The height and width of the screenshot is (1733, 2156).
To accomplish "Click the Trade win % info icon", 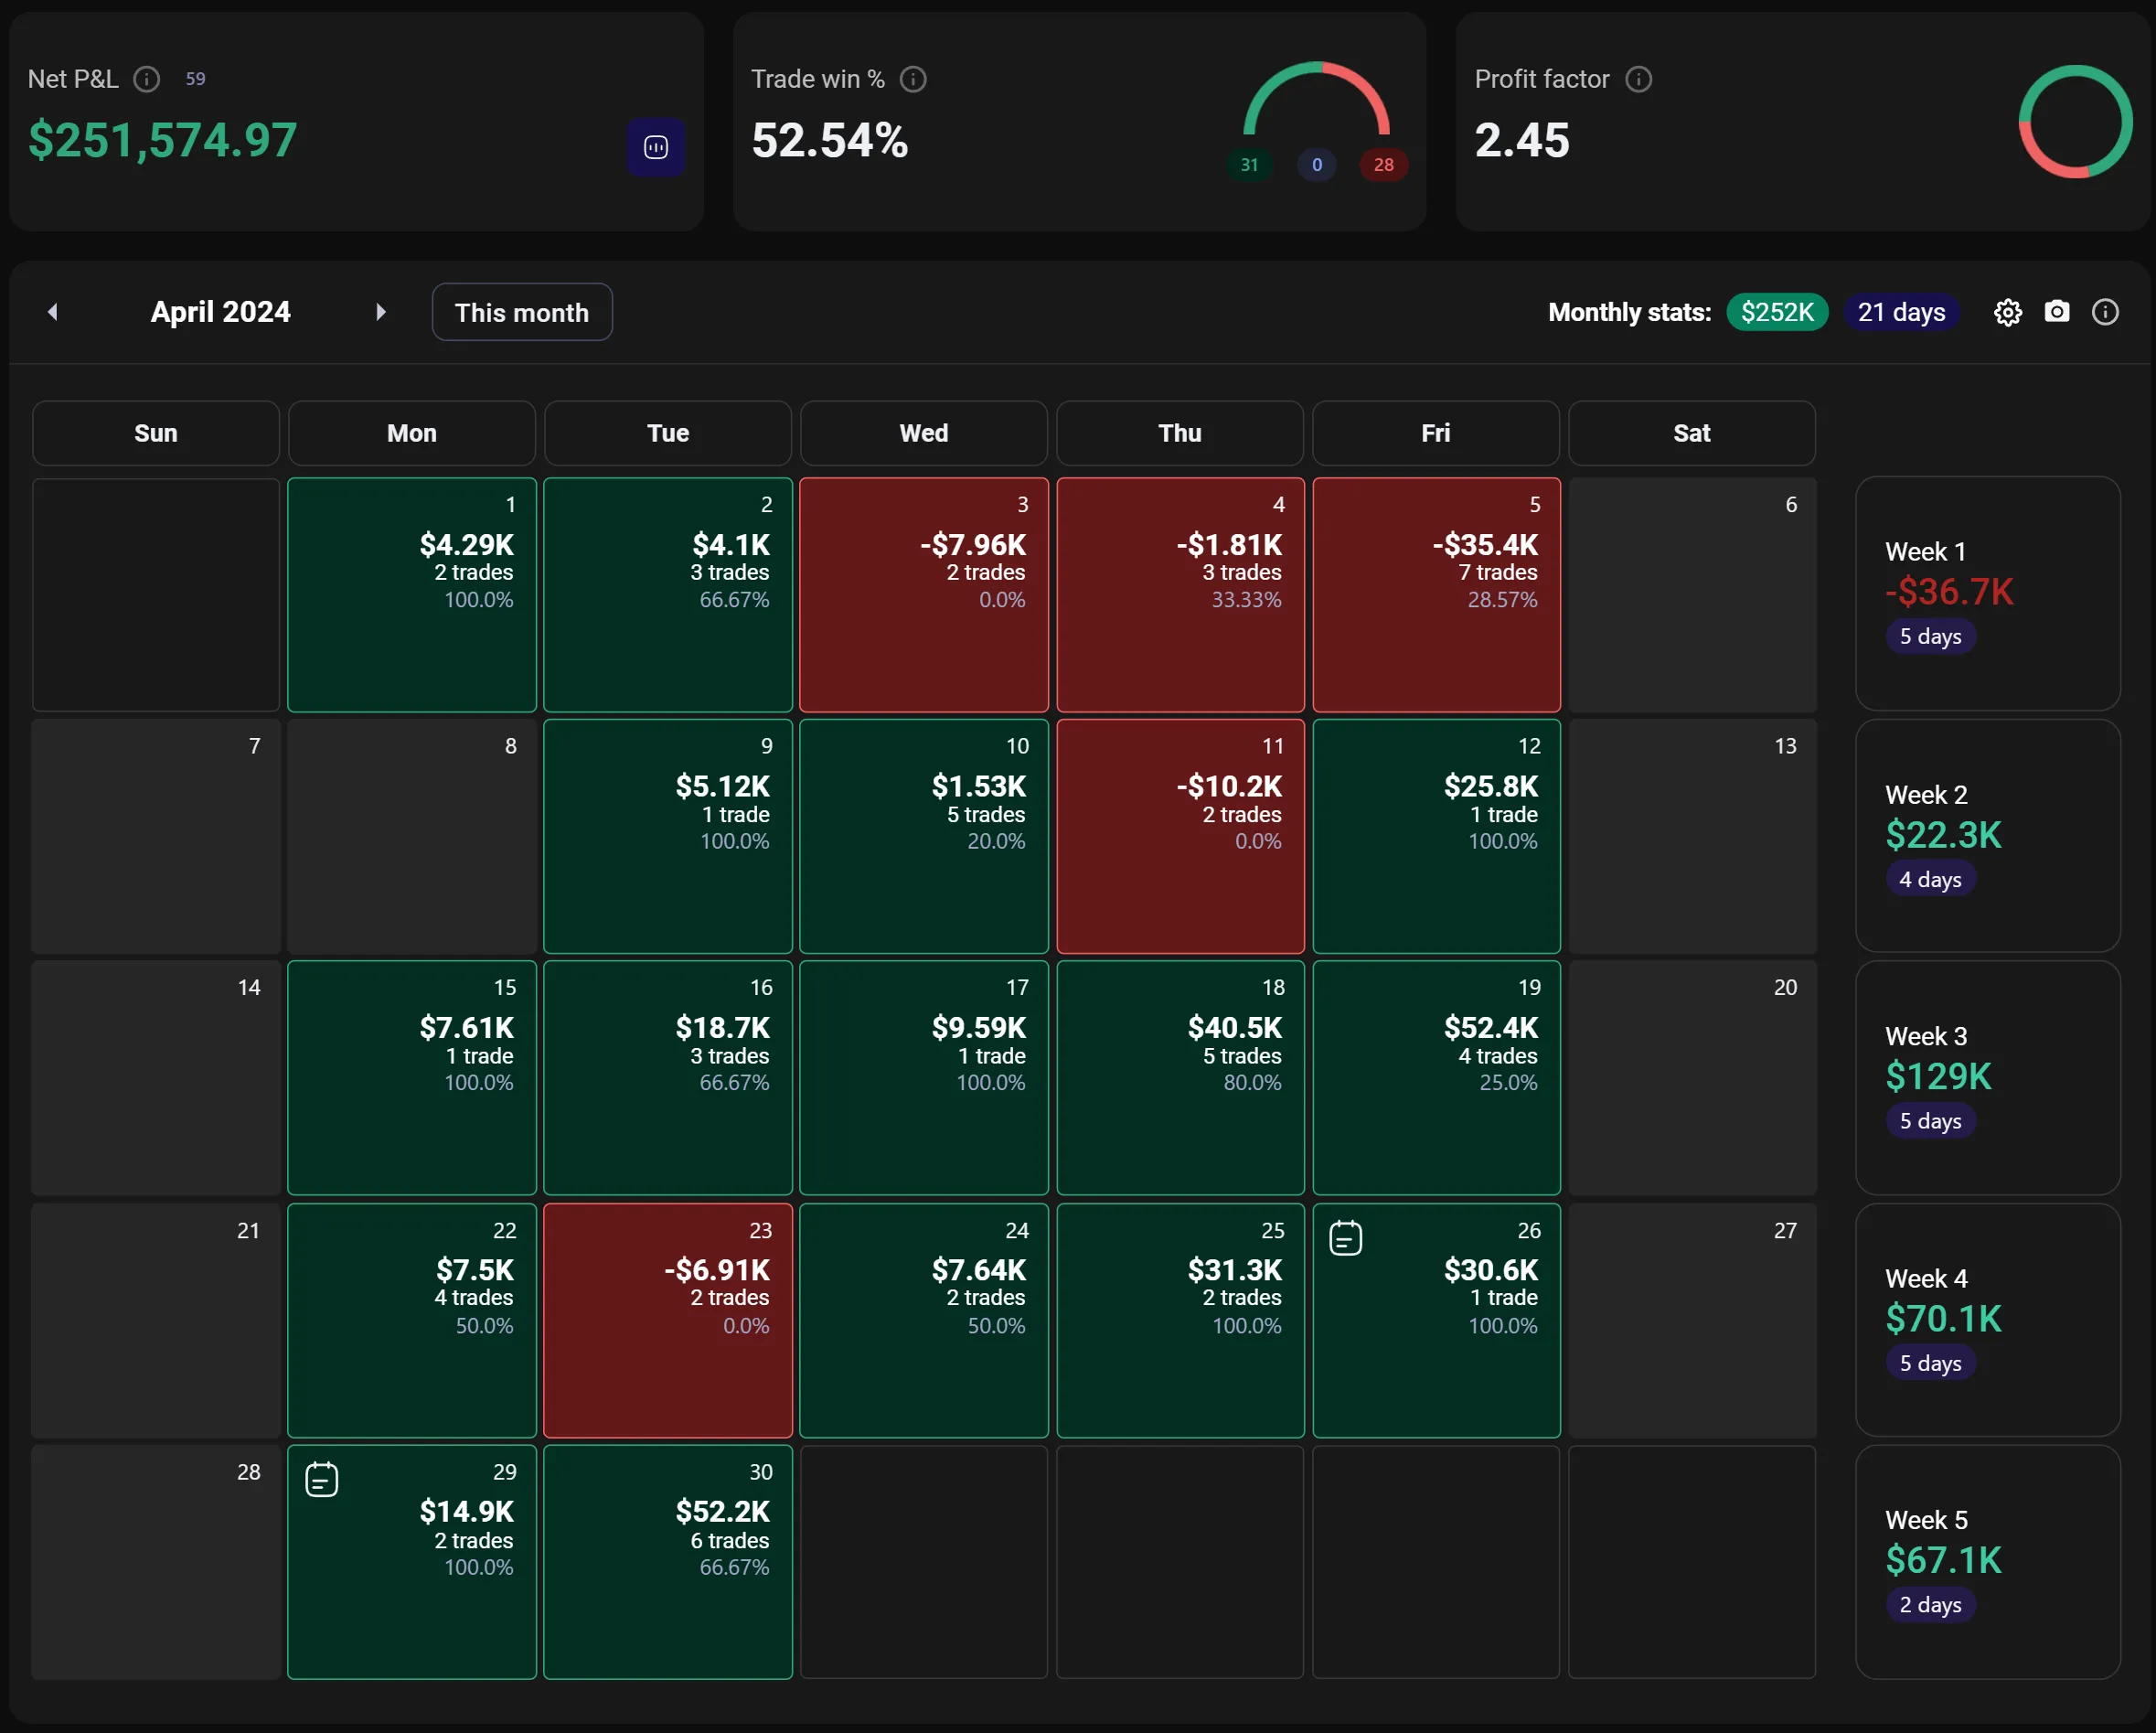I will click(913, 79).
